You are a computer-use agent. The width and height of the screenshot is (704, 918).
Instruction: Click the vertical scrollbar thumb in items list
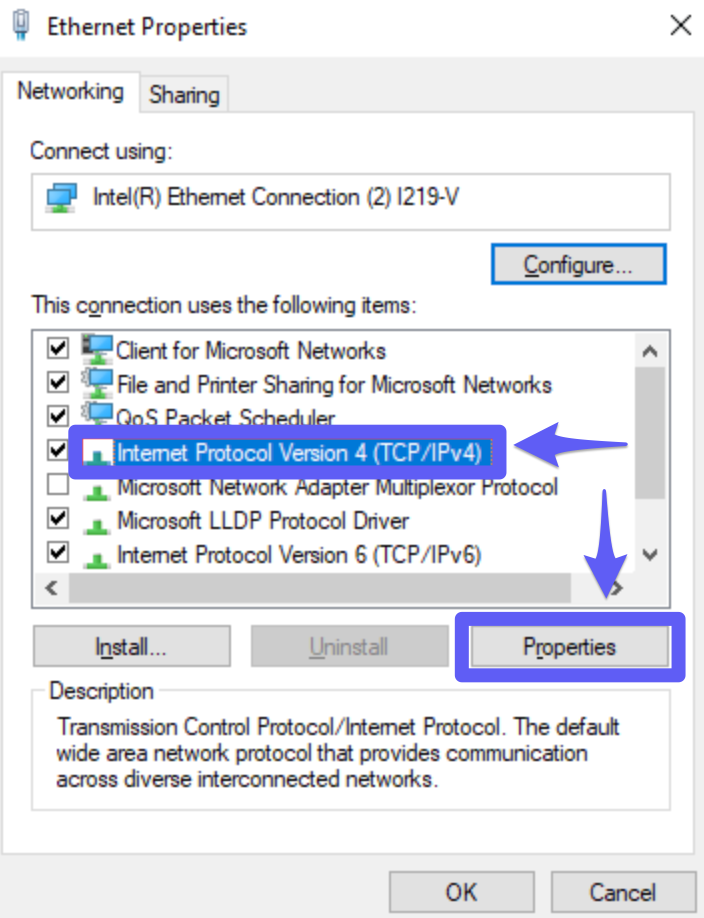tap(650, 433)
